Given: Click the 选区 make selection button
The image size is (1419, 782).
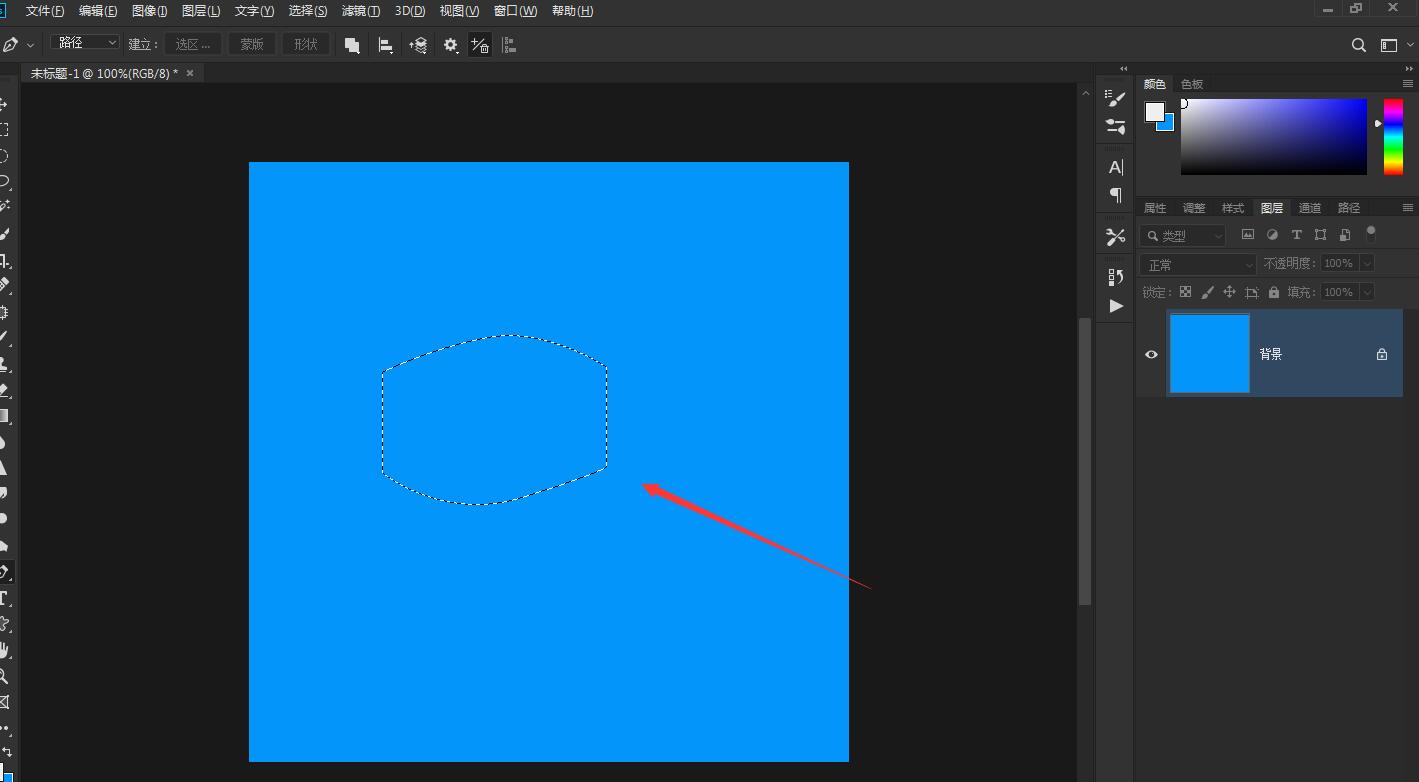Looking at the screenshot, I should (x=193, y=44).
